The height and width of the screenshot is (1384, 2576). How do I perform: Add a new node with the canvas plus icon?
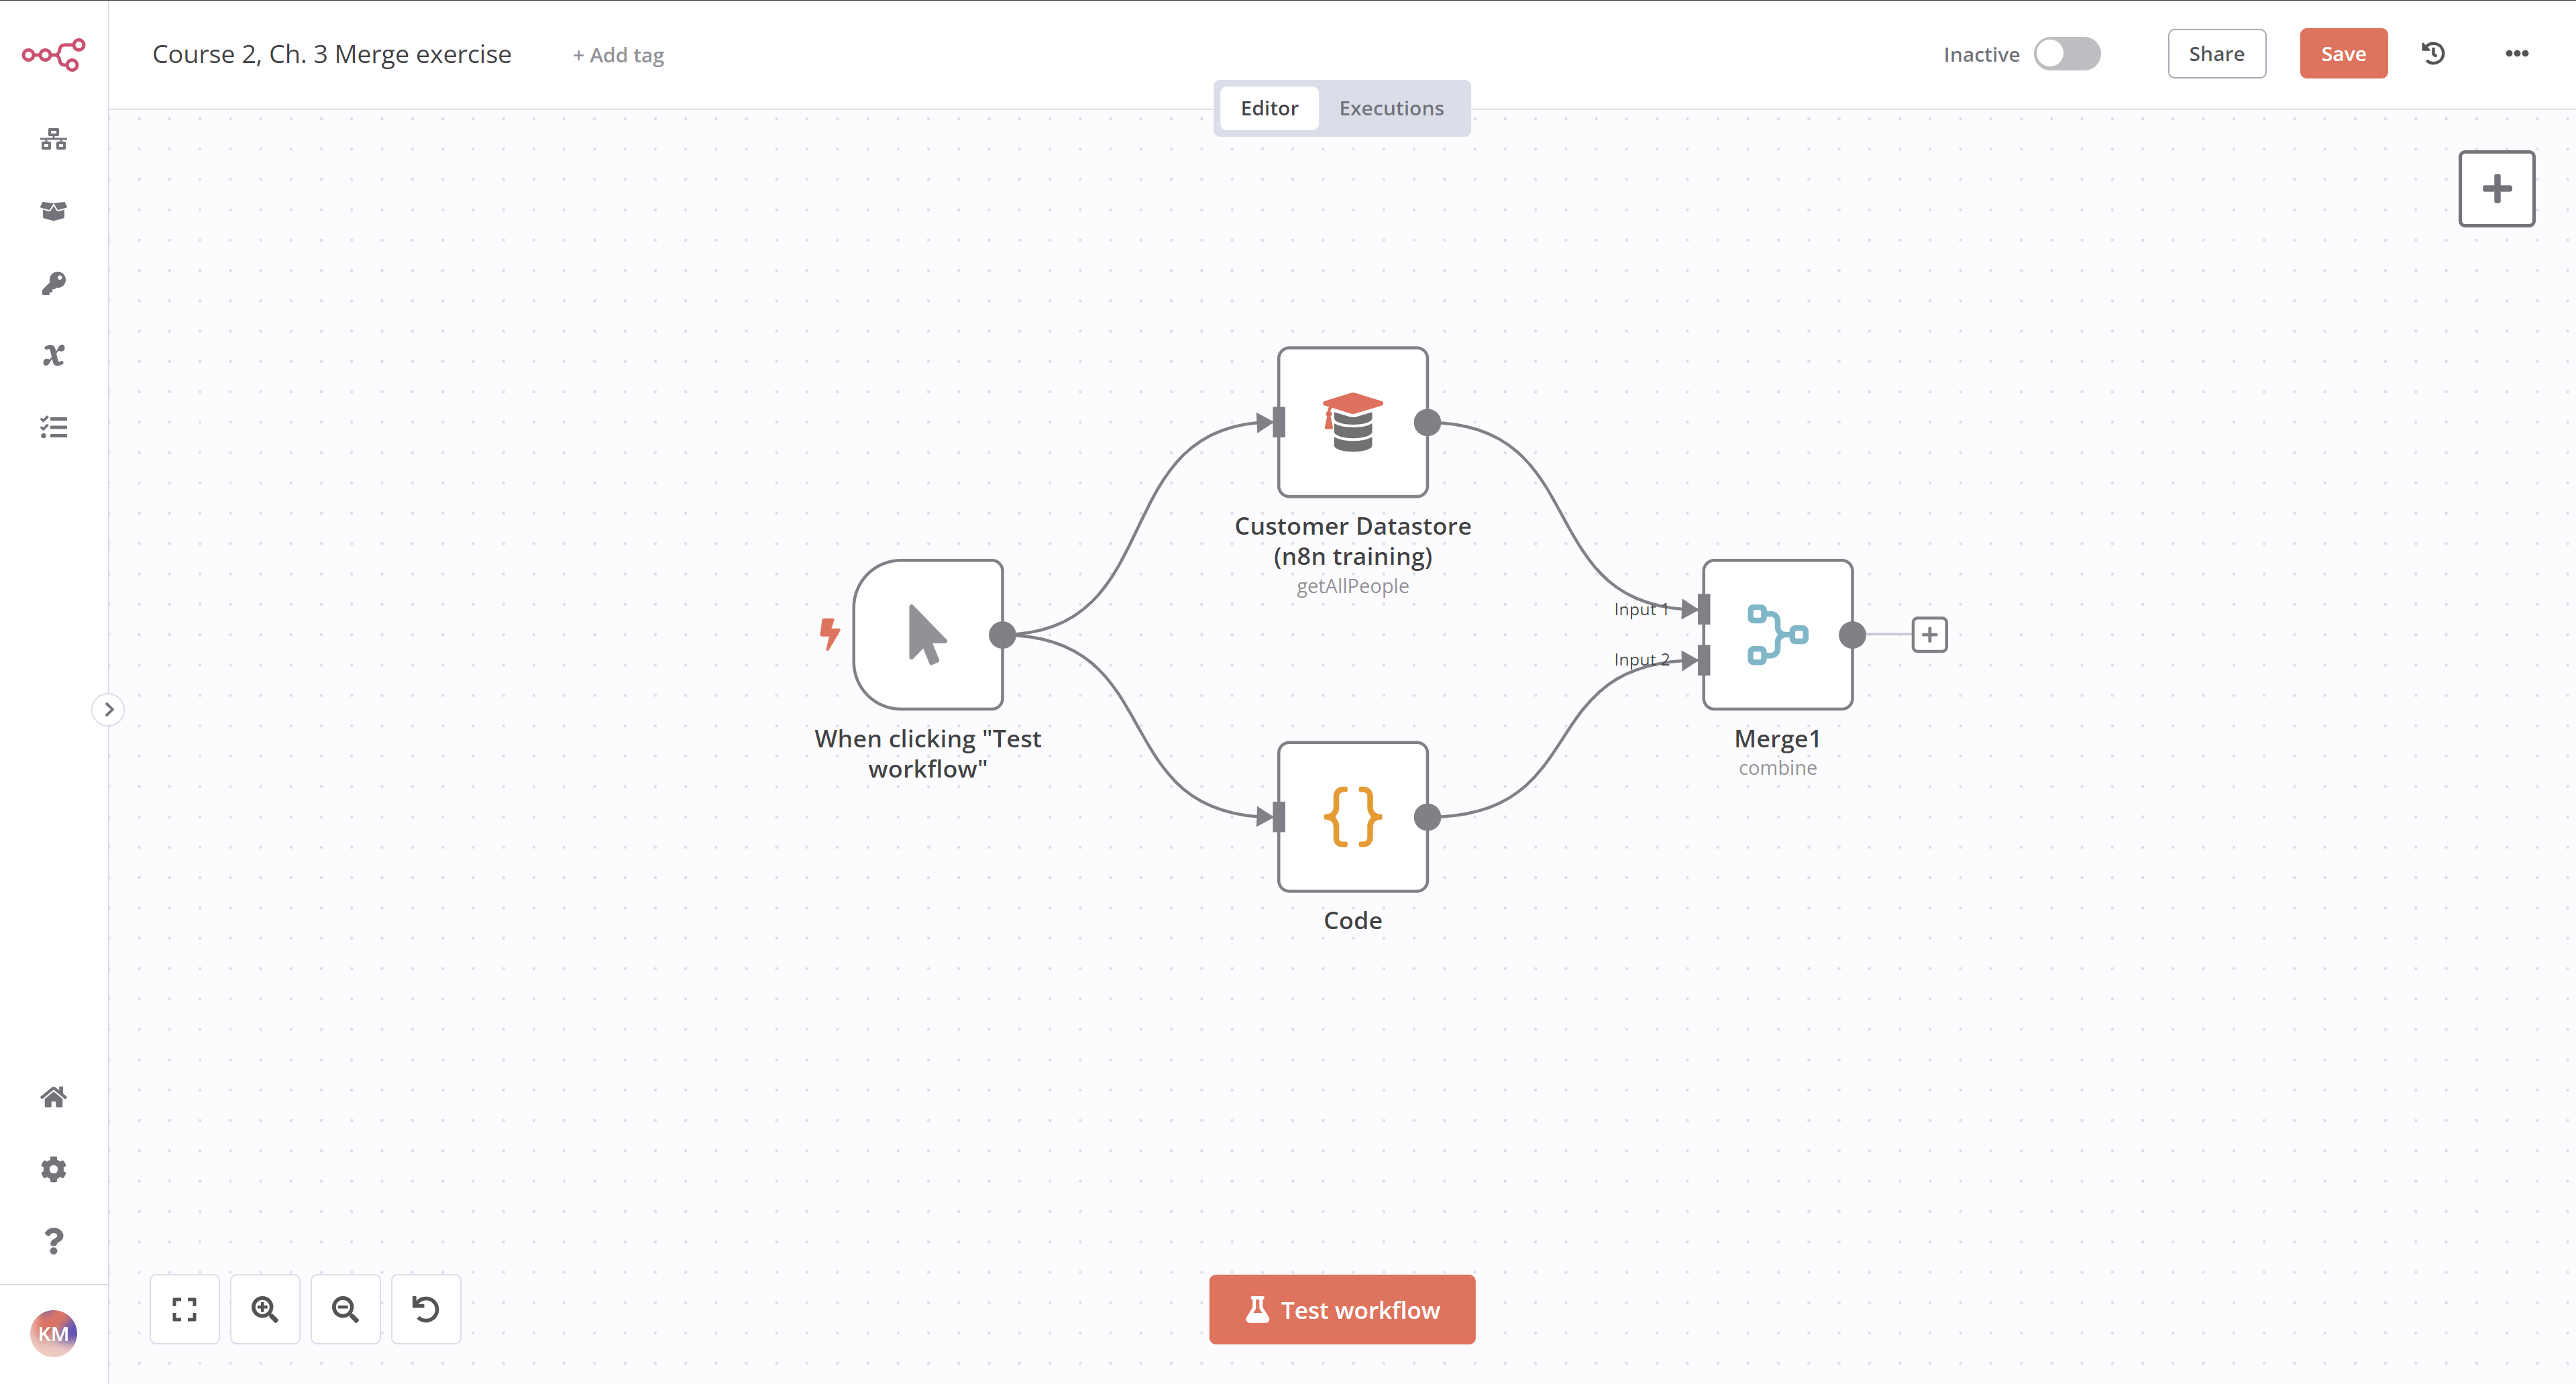pyautogui.click(x=2496, y=188)
